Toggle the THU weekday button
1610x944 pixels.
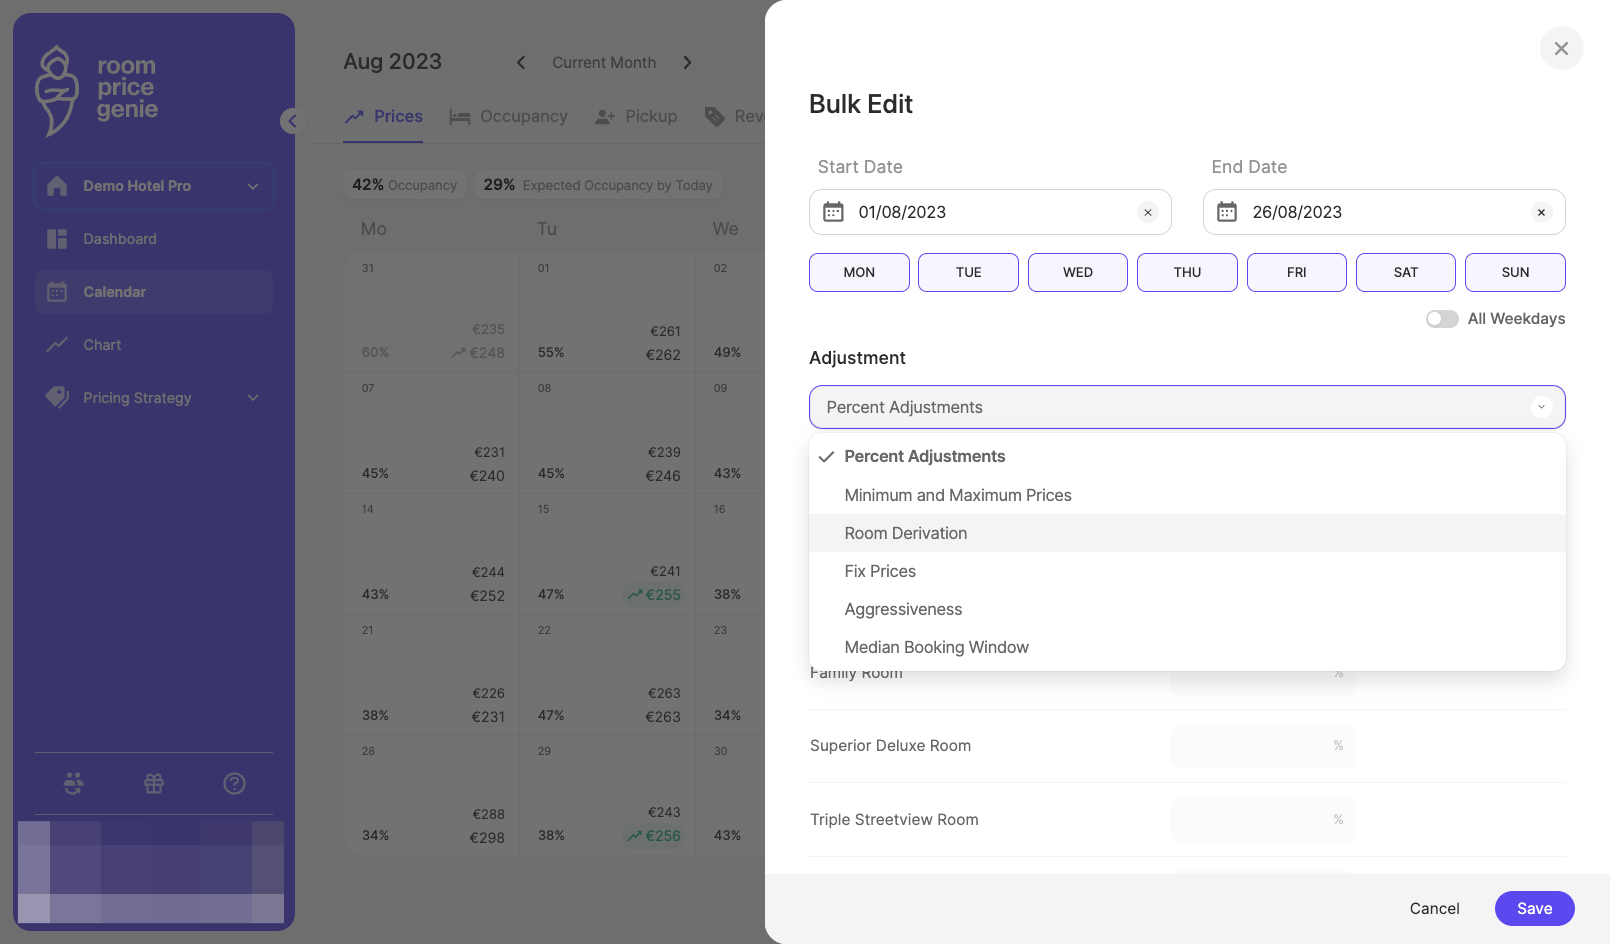1187,272
